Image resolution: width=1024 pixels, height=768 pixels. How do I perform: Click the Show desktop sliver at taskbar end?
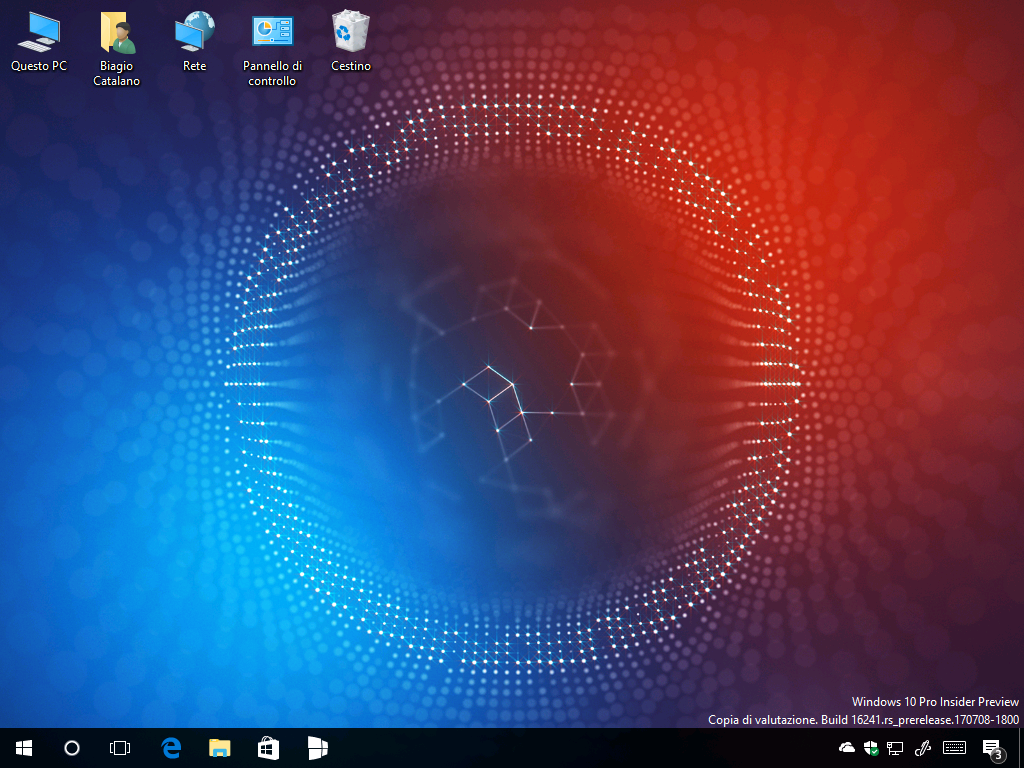pos(1020,748)
